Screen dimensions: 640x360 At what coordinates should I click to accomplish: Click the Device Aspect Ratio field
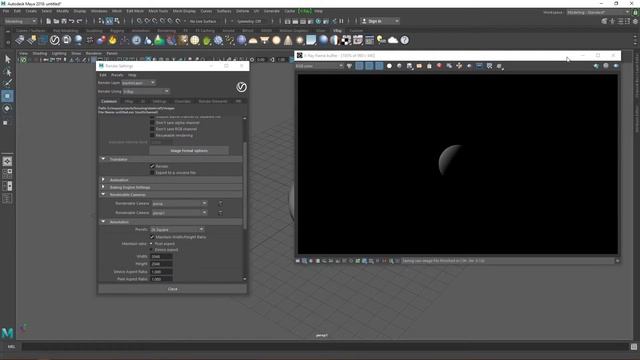(162, 271)
